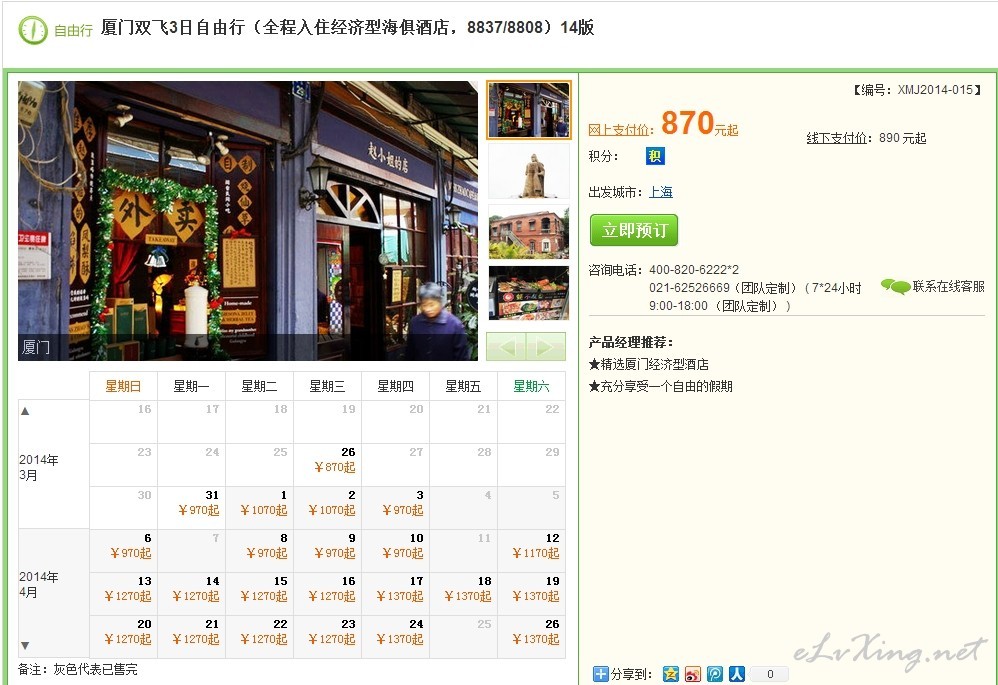Open 联系在线客服 online support link
Viewport: 998px width, 685px height.
(x=948, y=286)
